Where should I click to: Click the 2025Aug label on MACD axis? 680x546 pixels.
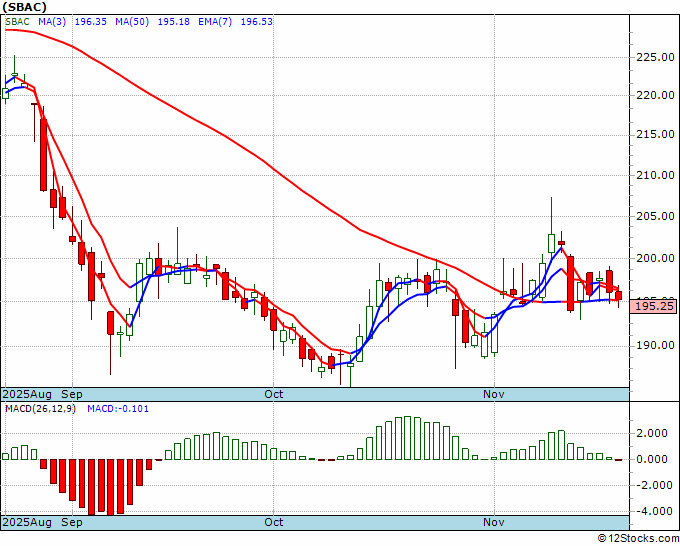point(27,522)
